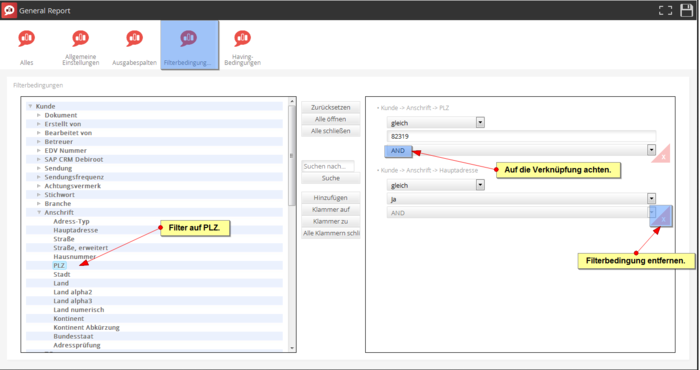Open operator dropdown for PLZ condition

pyautogui.click(x=480, y=123)
